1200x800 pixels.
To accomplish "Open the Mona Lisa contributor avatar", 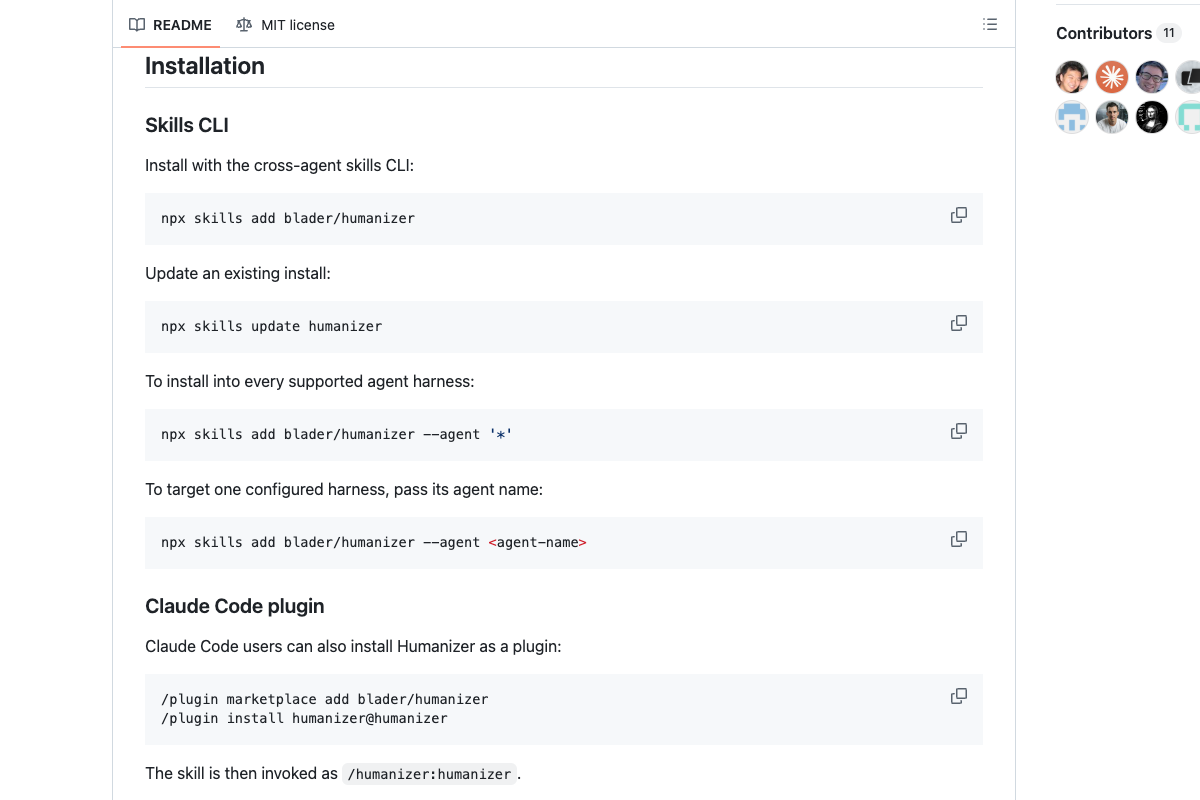I will point(1152,117).
